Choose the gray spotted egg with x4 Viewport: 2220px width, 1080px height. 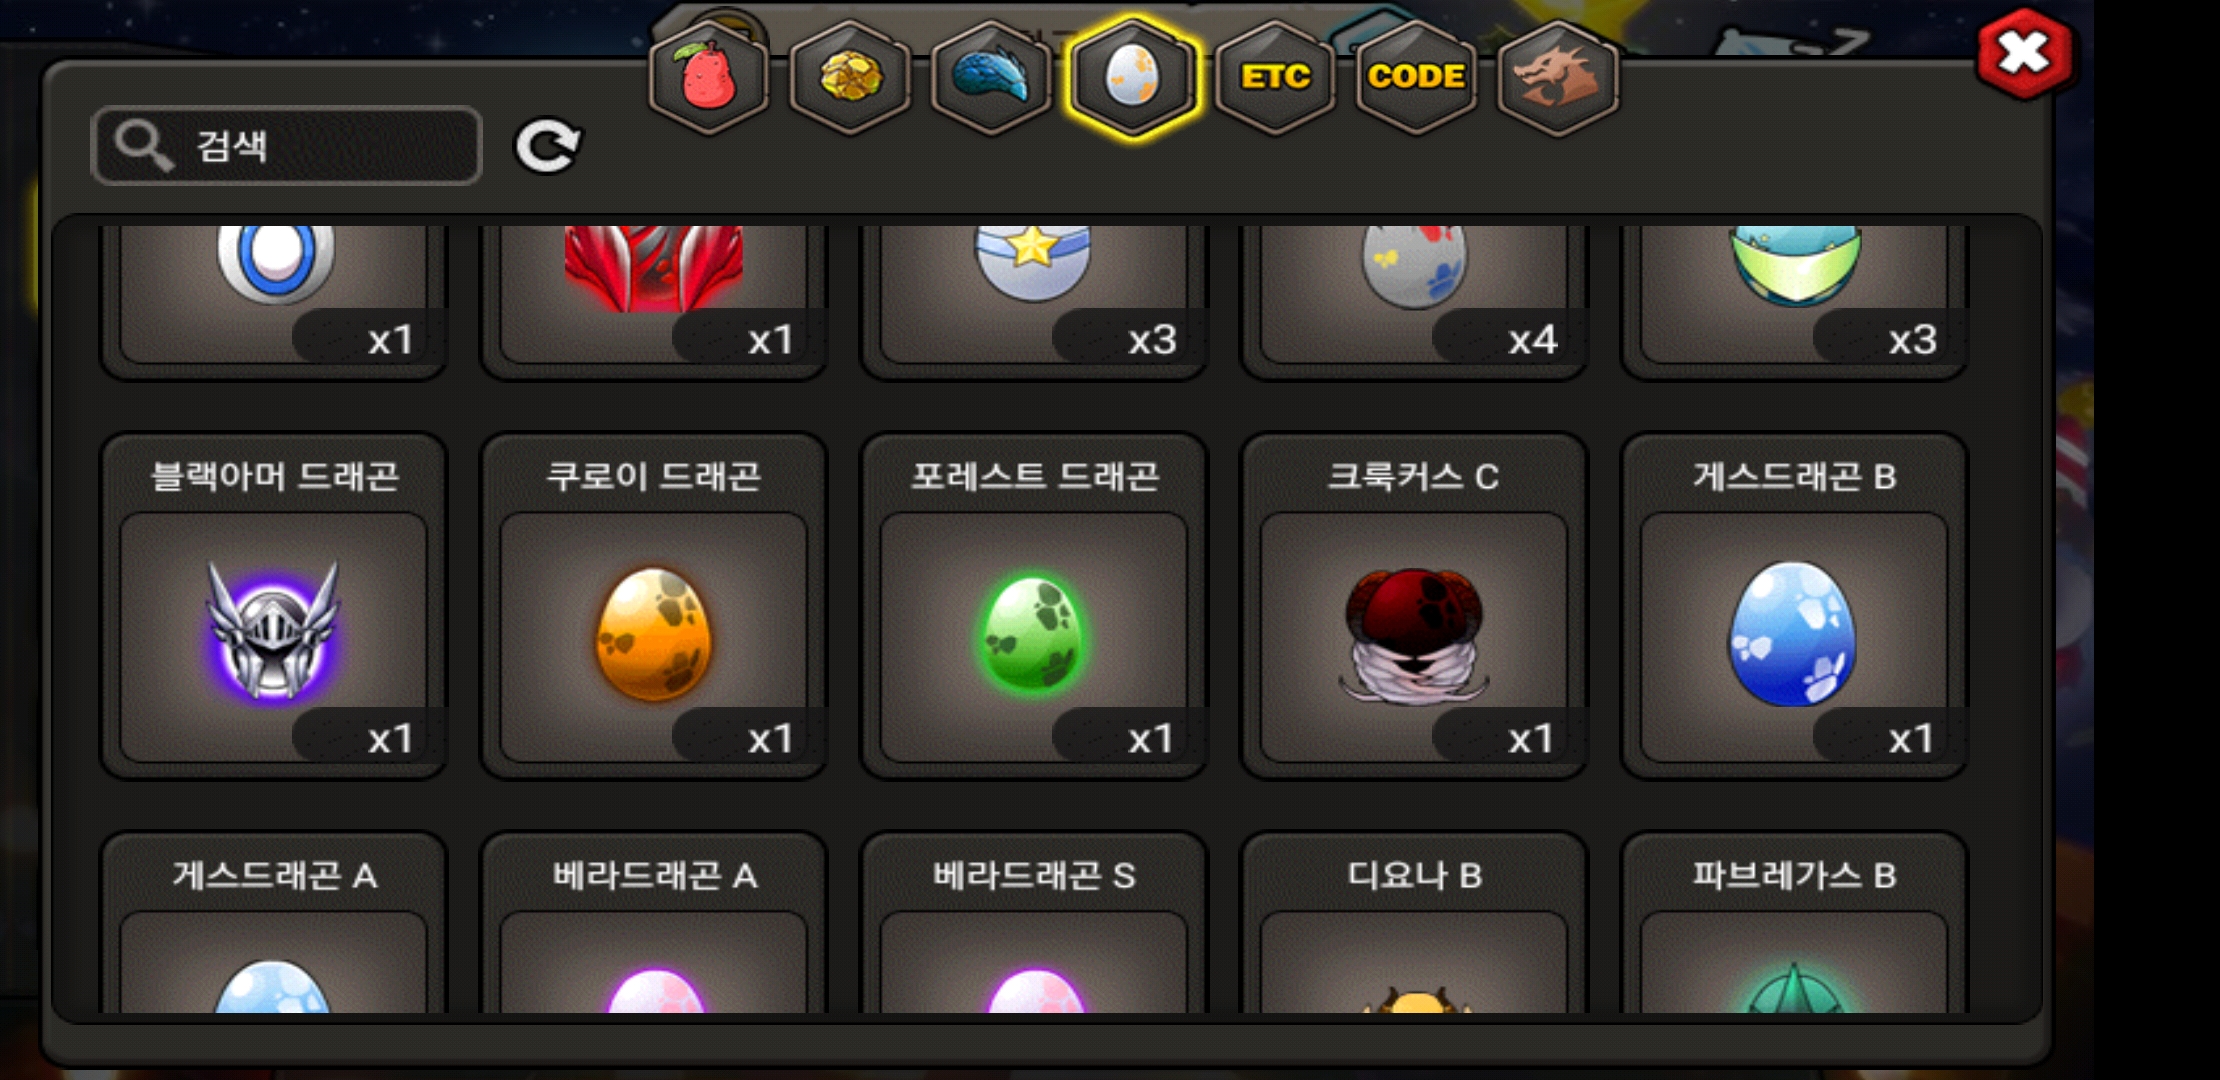(x=1413, y=300)
